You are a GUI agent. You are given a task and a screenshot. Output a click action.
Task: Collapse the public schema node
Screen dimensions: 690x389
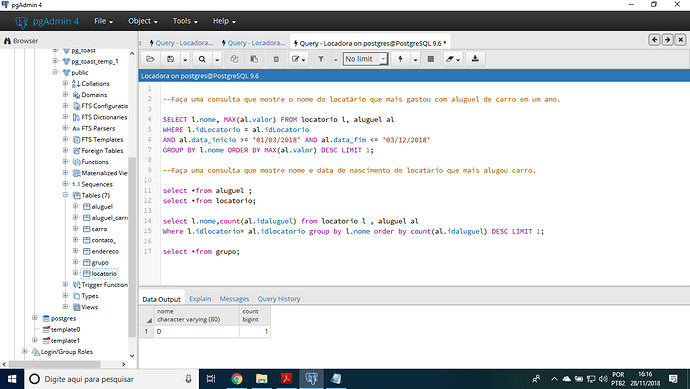point(55,72)
